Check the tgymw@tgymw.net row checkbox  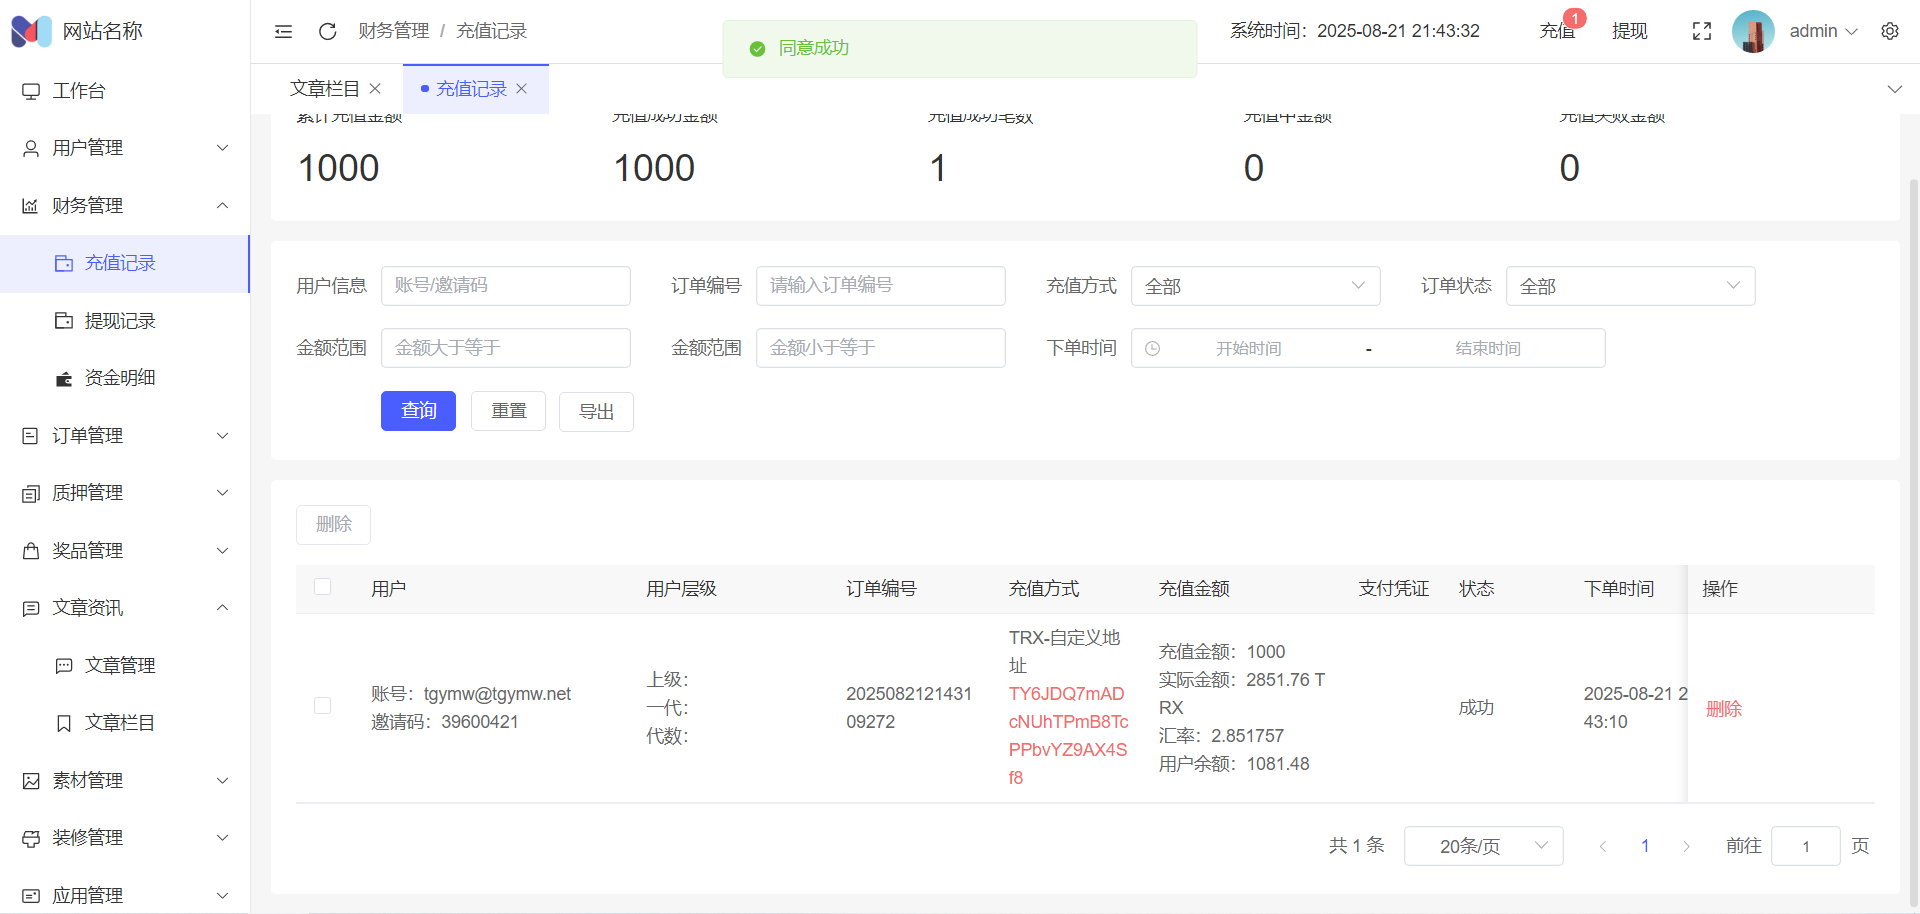(322, 706)
